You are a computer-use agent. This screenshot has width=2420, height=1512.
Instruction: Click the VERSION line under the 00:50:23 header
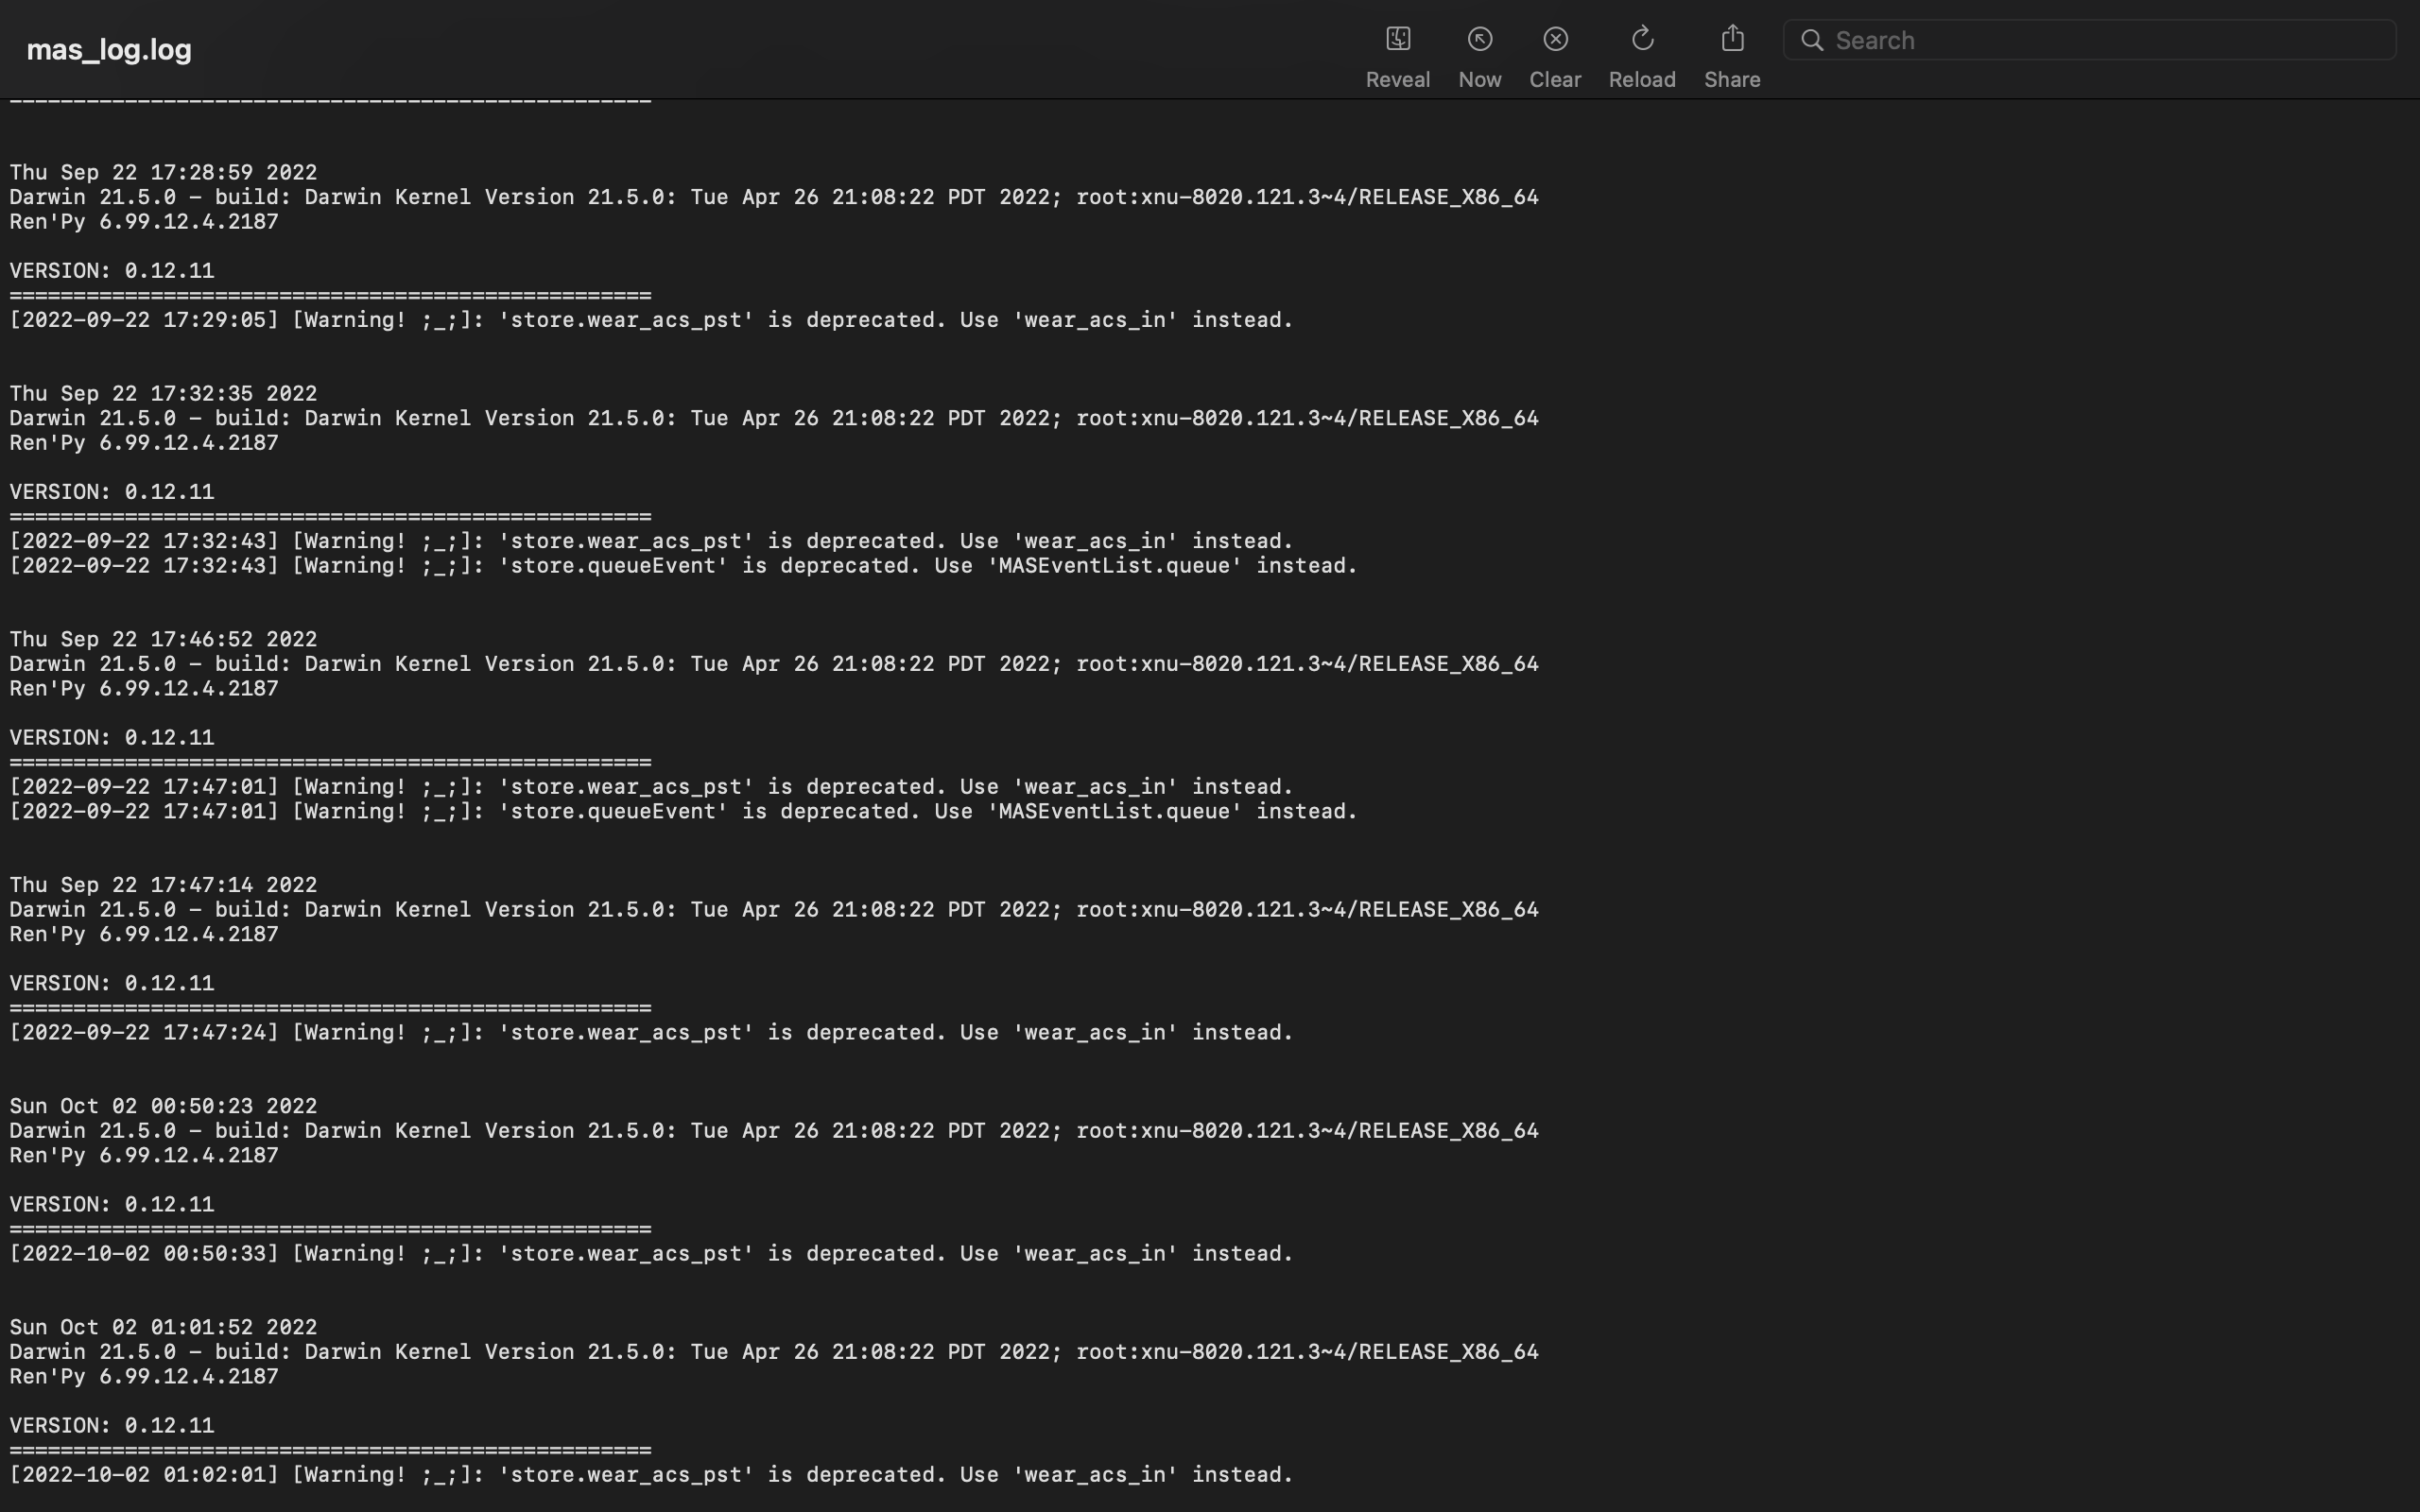[112, 1204]
